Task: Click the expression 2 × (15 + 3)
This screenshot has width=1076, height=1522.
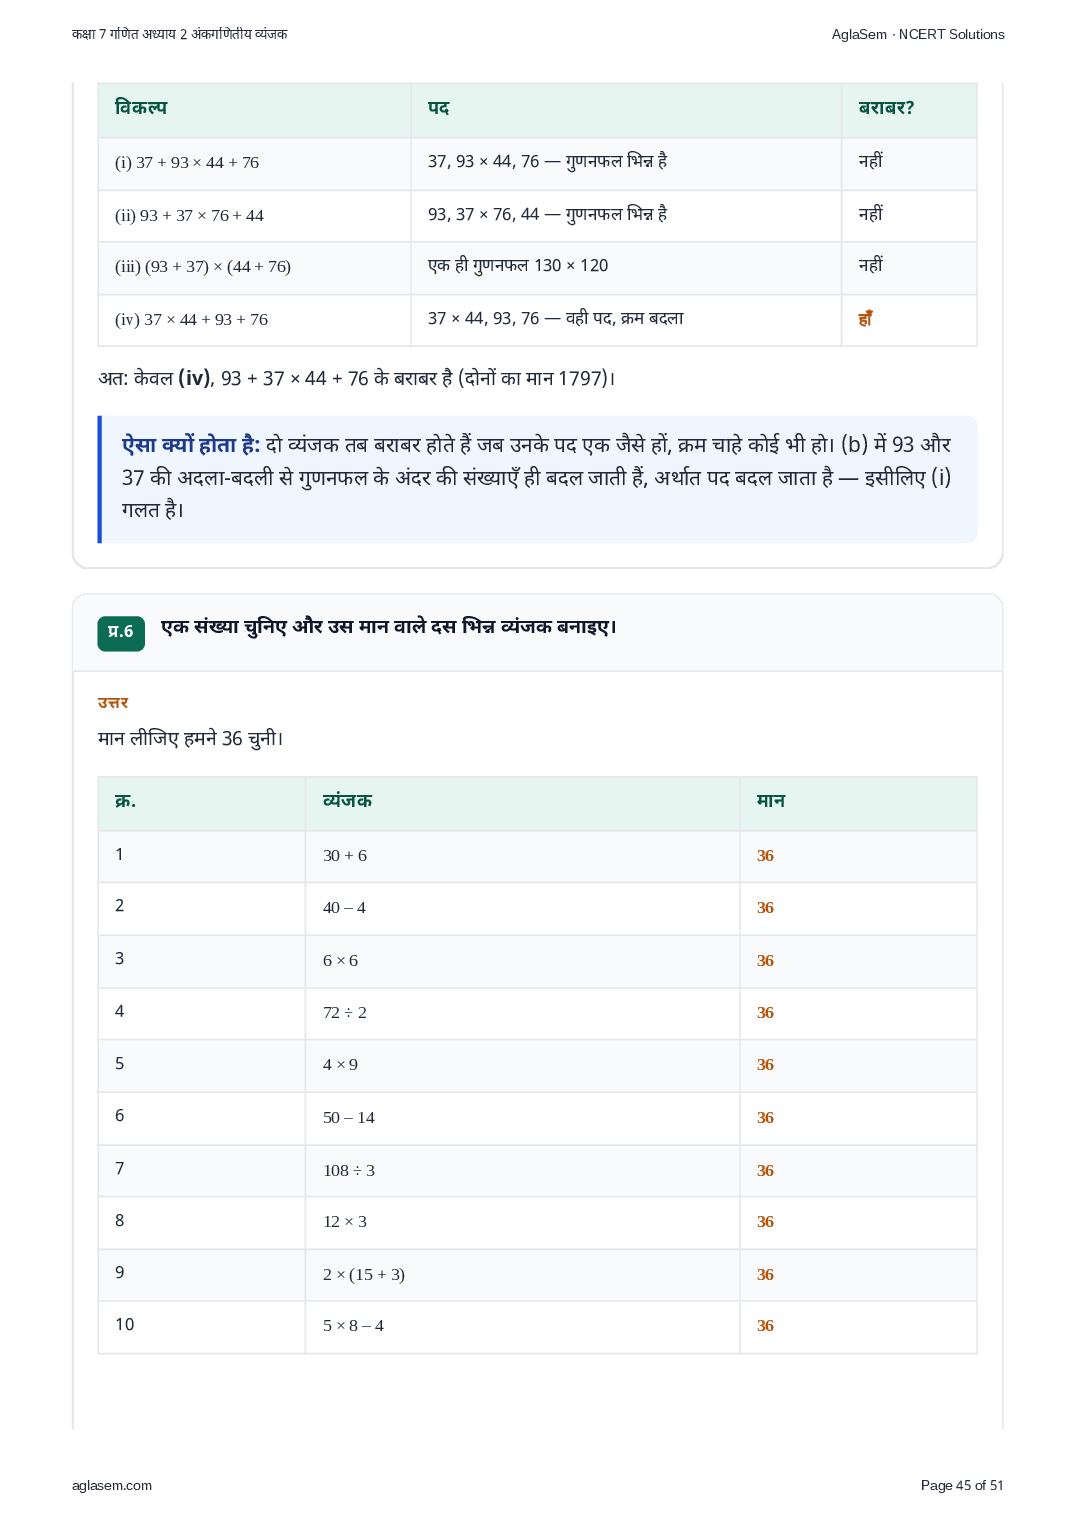Action: [x=364, y=1274]
